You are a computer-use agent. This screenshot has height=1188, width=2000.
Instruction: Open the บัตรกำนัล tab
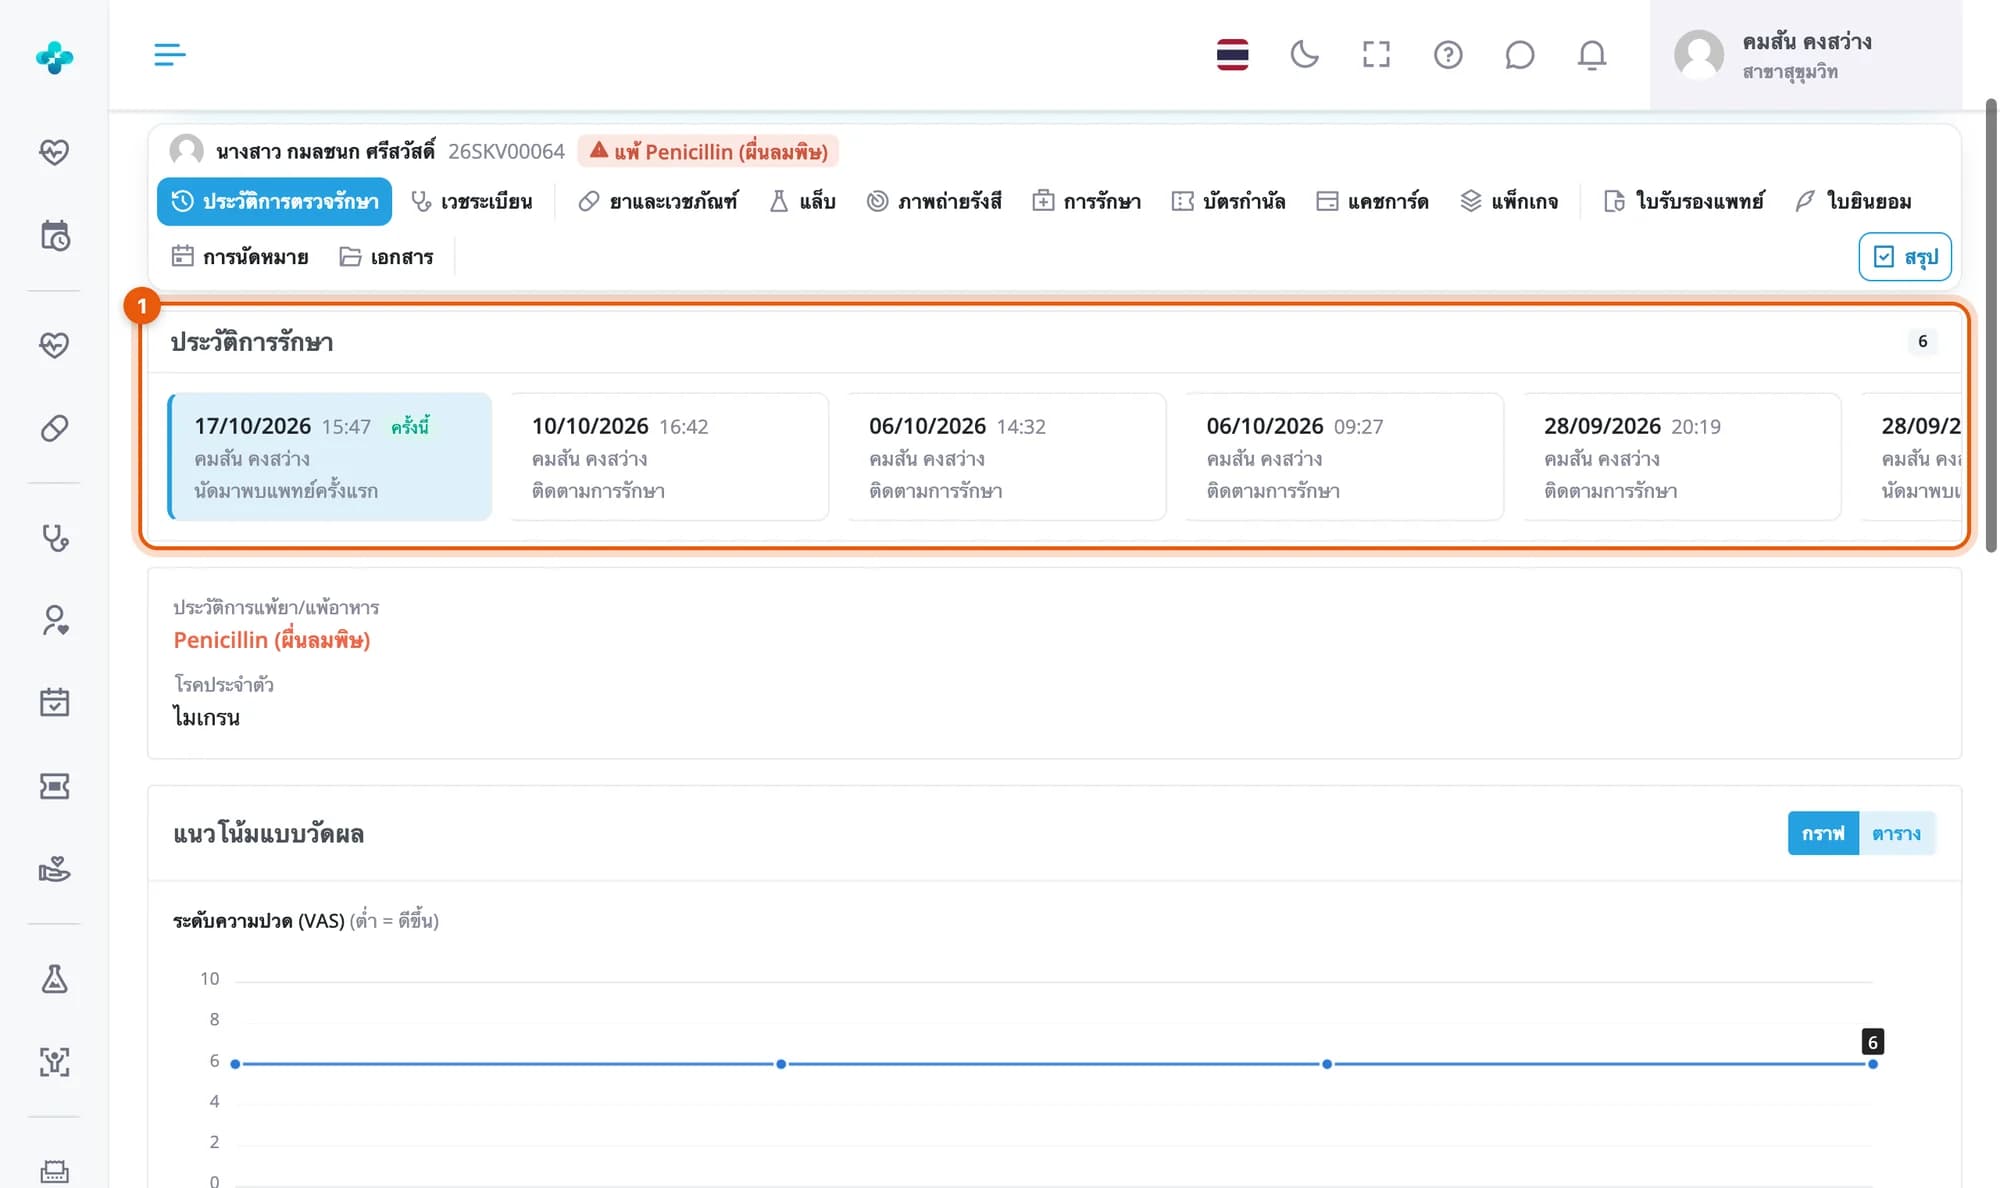pyautogui.click(x=1228, y=201)
